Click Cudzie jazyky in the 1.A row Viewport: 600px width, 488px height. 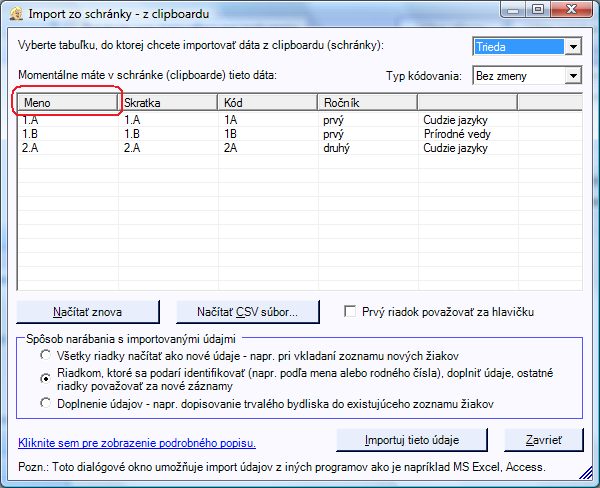coord(455,120)
